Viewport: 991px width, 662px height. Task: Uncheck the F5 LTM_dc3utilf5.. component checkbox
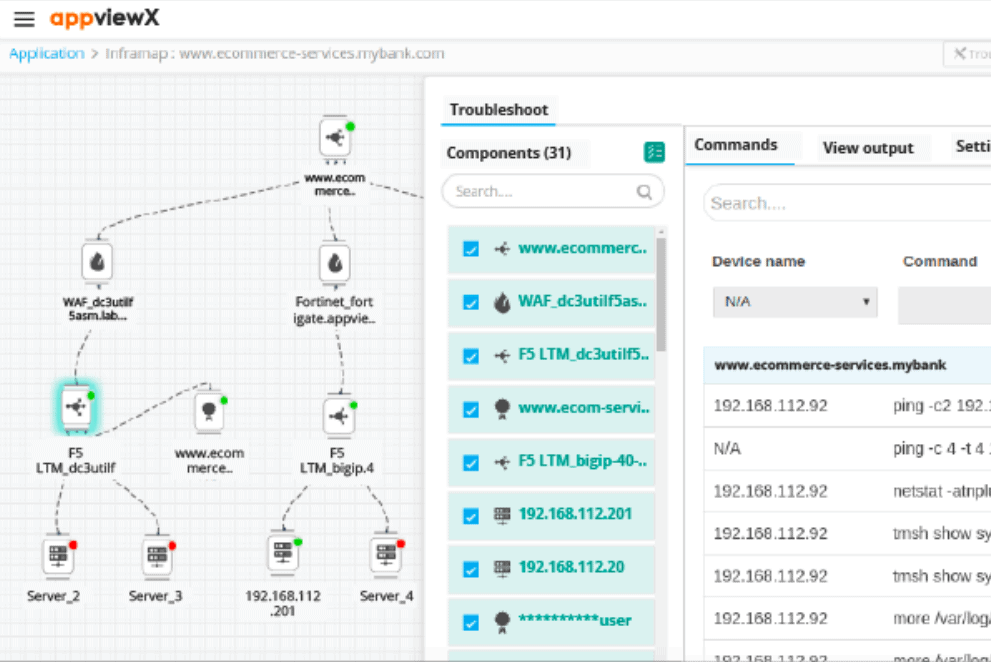click(471, 356)
